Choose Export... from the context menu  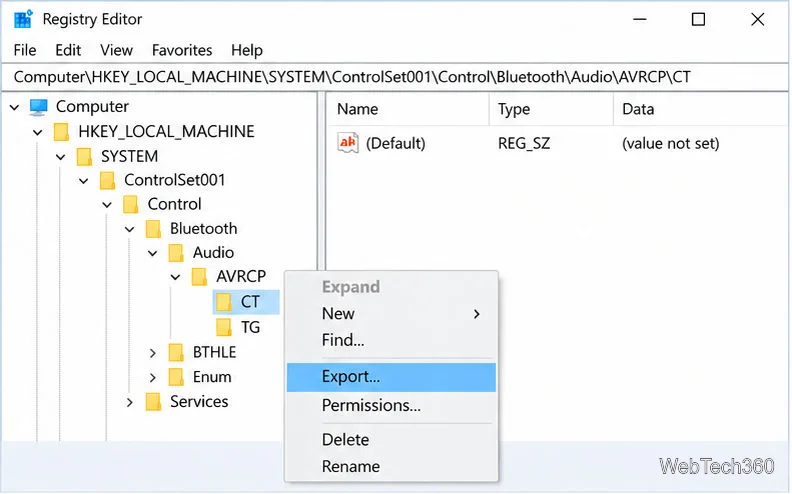click(391, 377)
